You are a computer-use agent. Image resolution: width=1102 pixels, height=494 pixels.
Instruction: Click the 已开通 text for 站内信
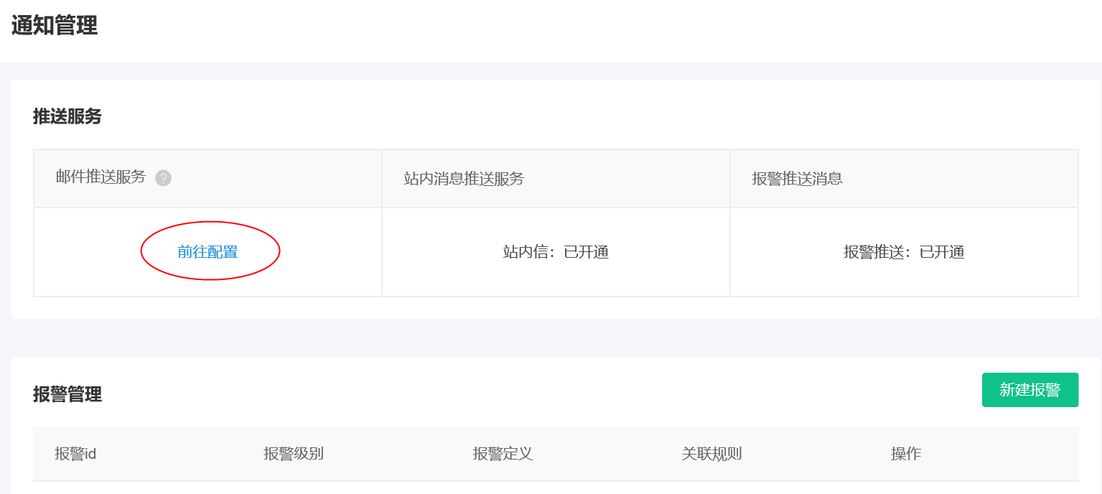586,252
